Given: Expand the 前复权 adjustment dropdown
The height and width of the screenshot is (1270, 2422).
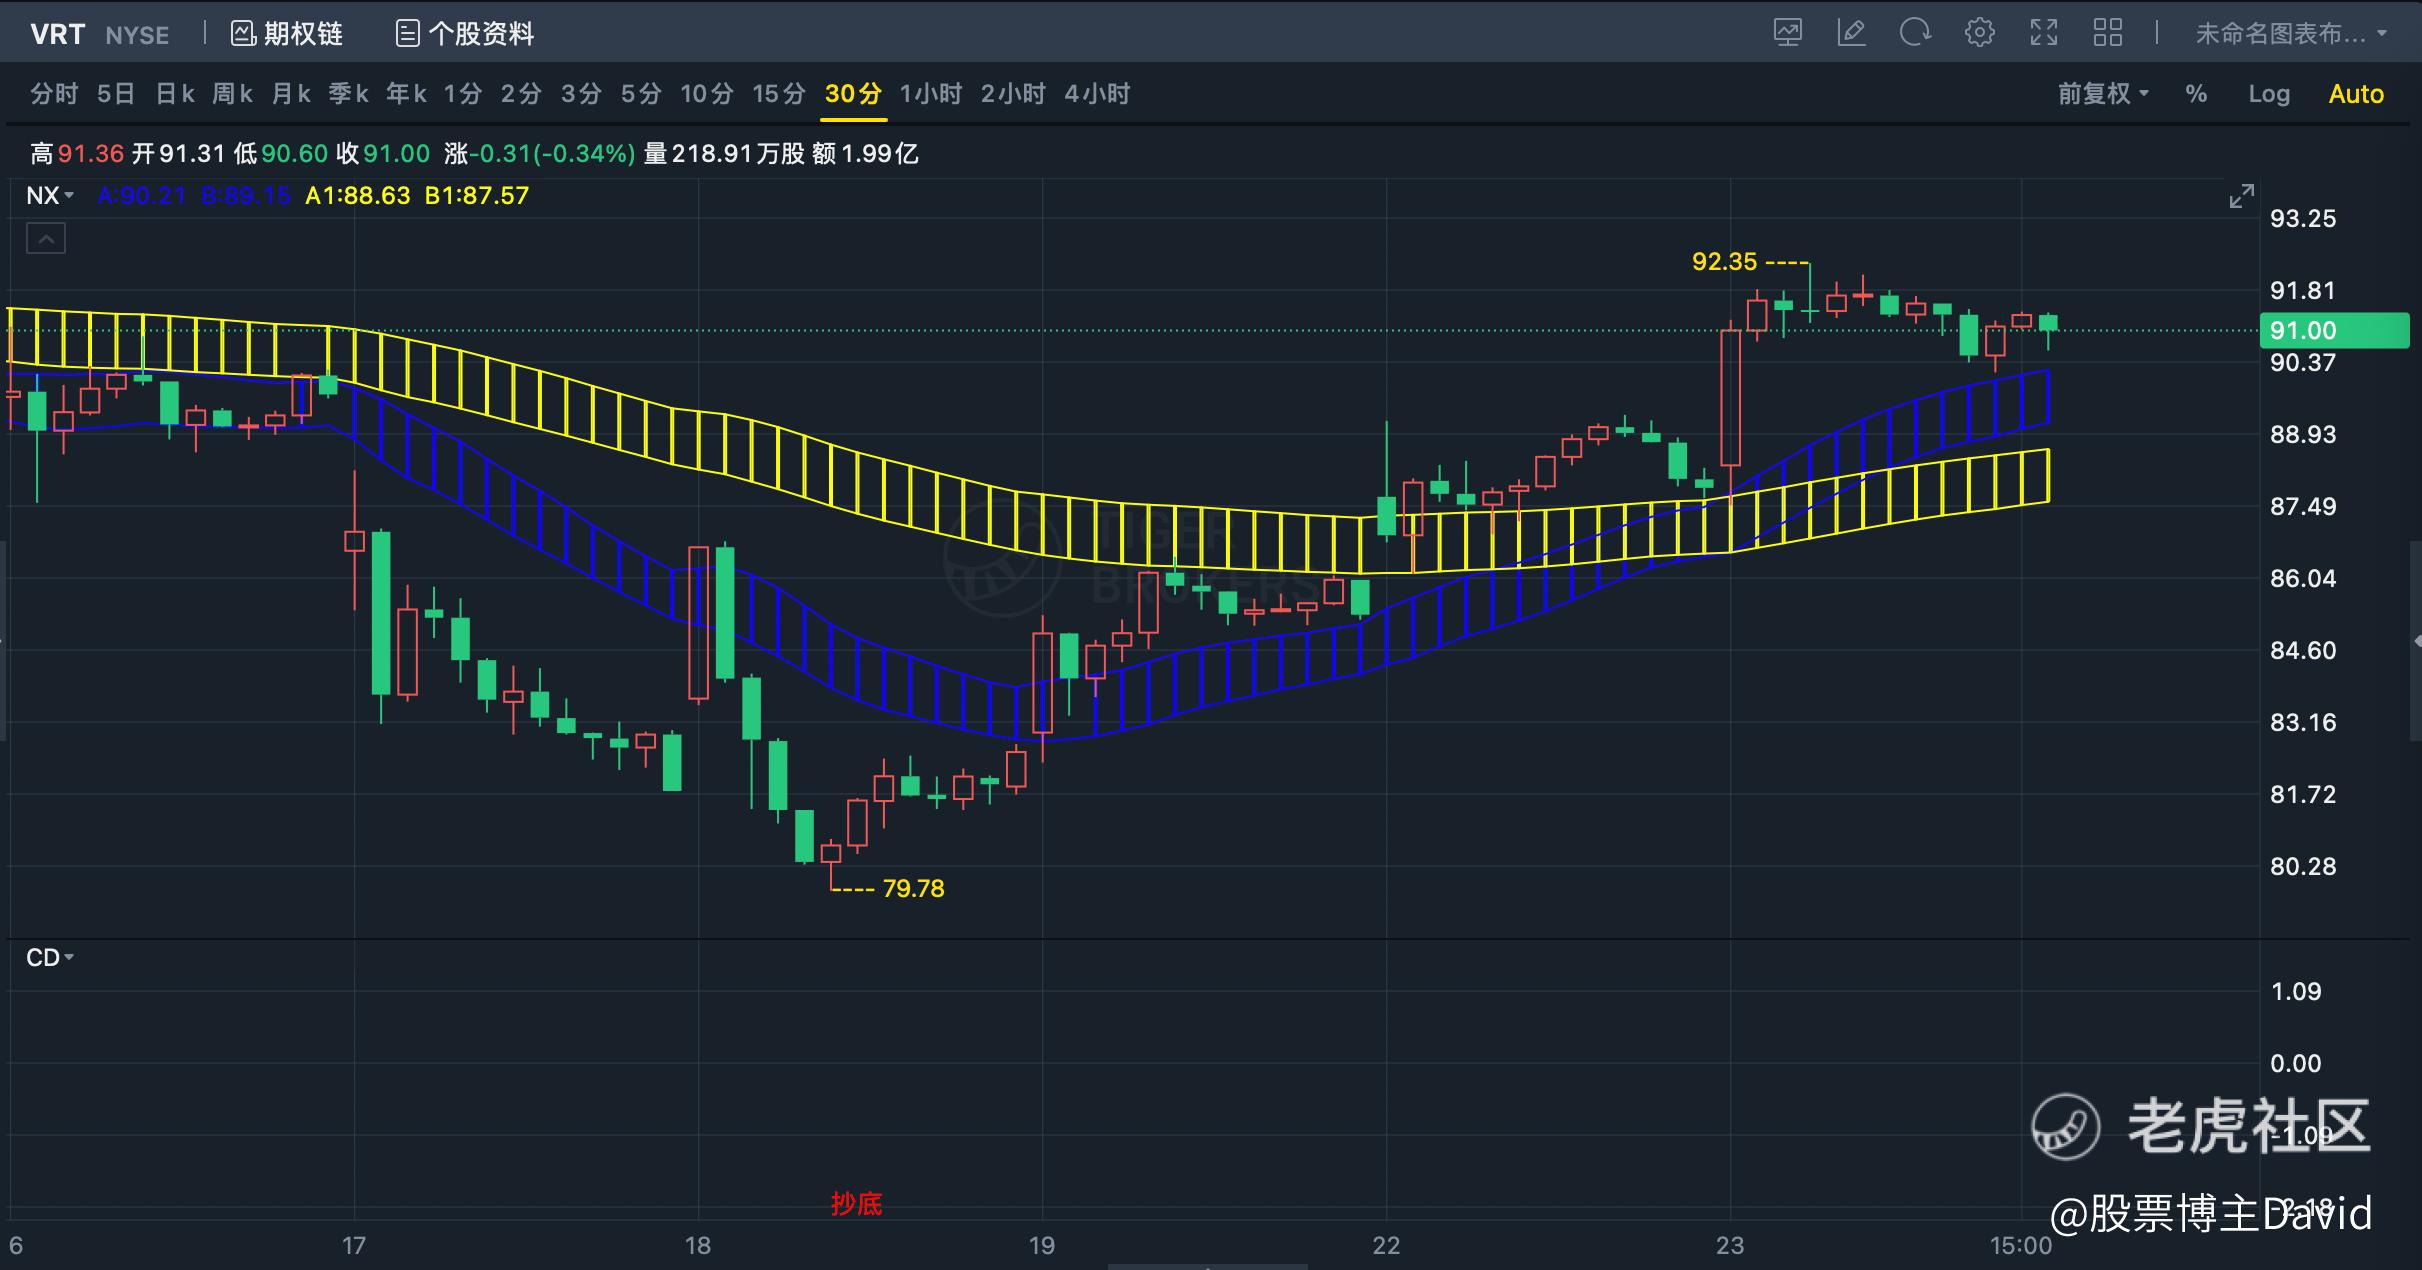Looking at the screenshot, I should pyautogui.click(x=2103, y=94).
